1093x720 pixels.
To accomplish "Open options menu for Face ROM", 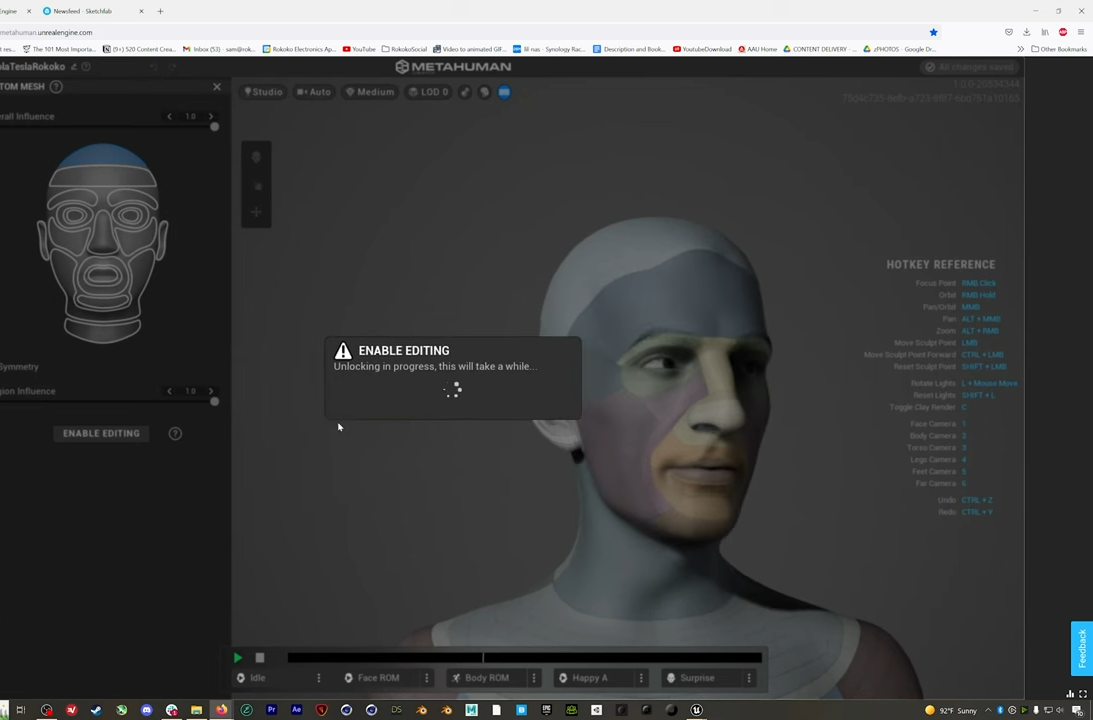I will 427,677.
